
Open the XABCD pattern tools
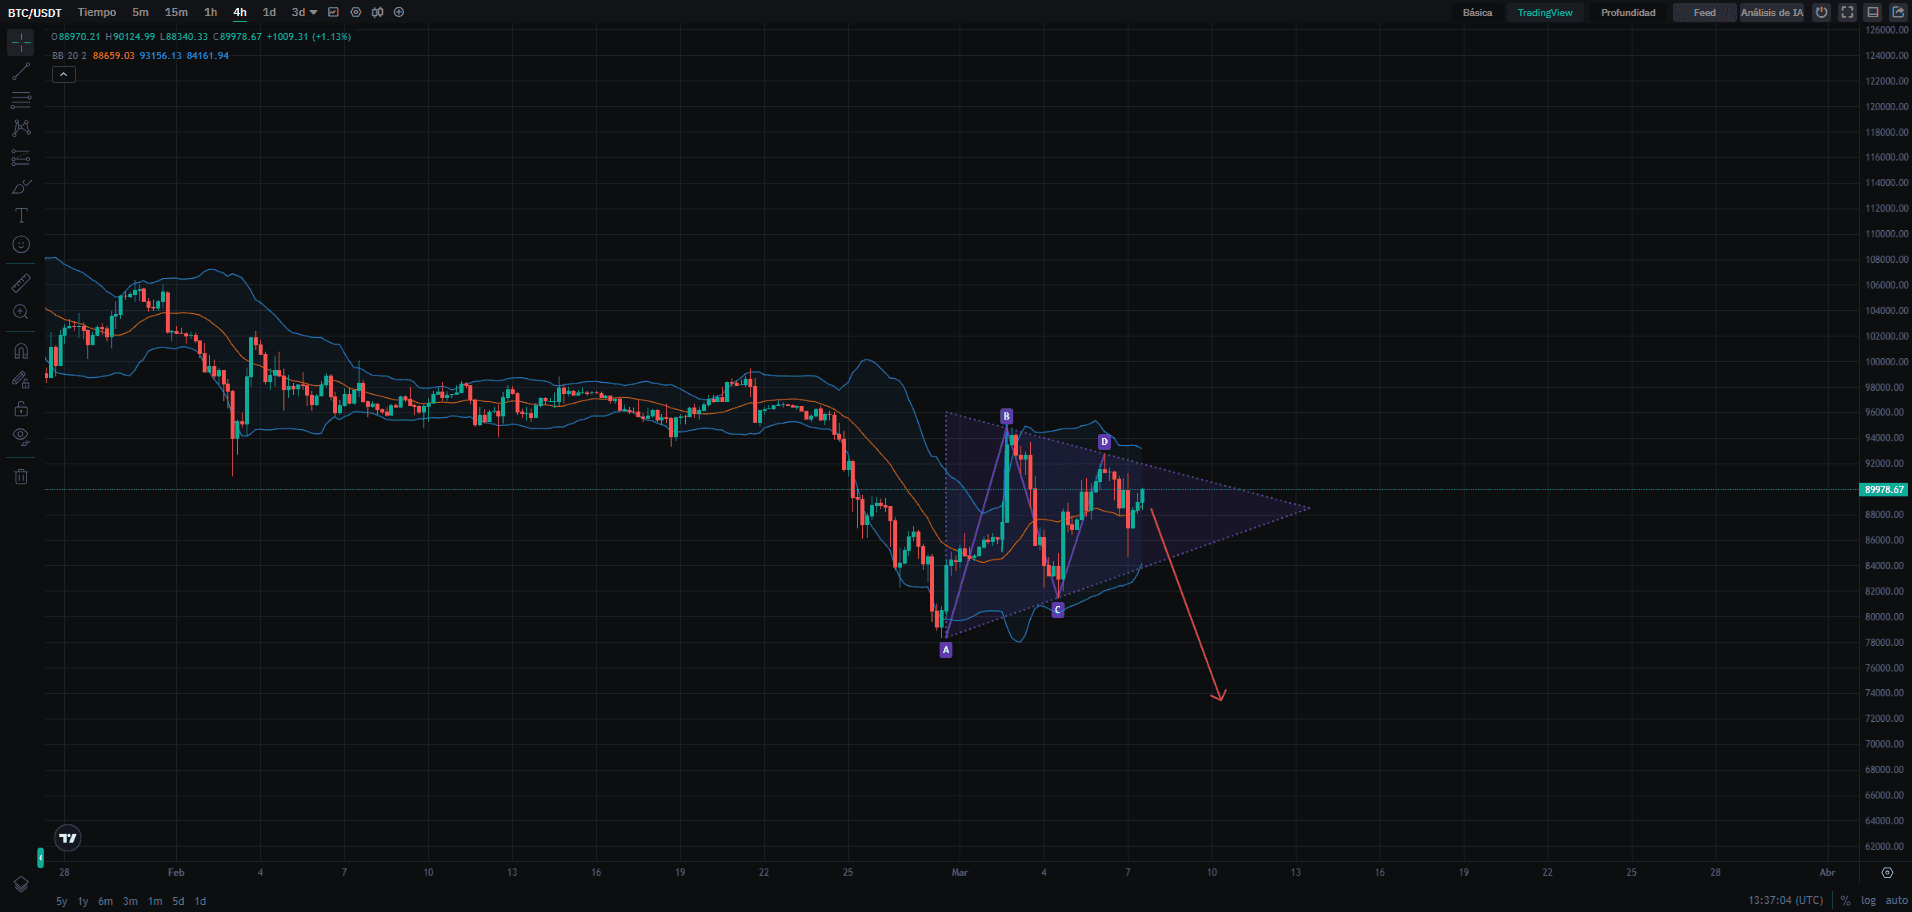point(21,128)
